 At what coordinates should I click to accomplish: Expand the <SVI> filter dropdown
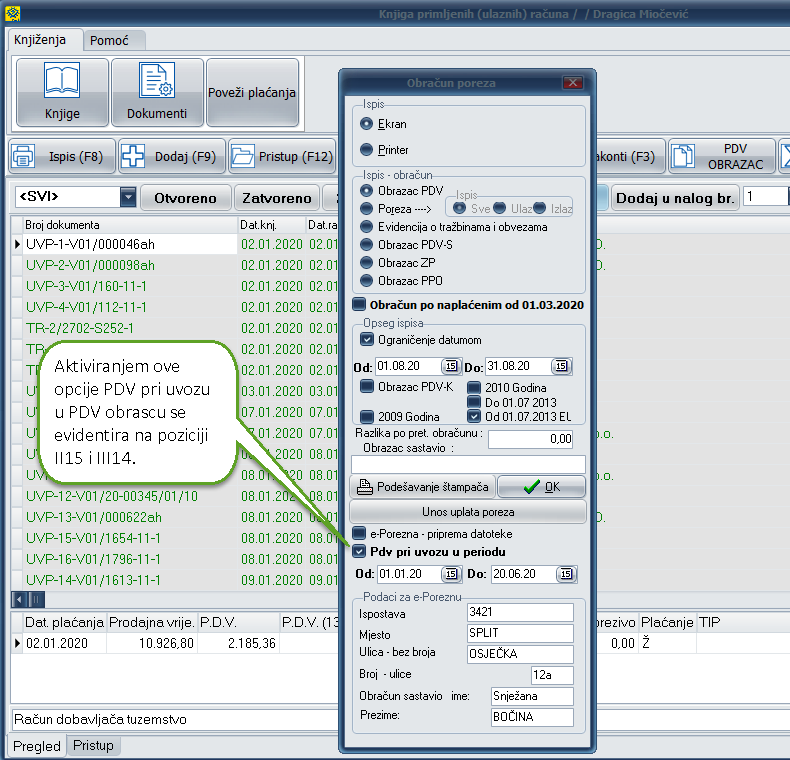coord(128,198)
